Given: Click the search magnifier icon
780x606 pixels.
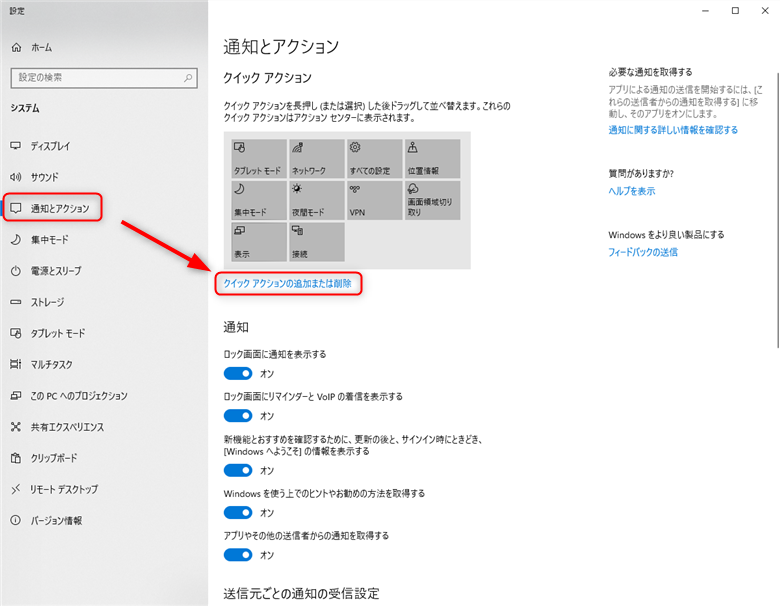Looking at the screenshot, I should pyautogui.click(x=188, y=78).
